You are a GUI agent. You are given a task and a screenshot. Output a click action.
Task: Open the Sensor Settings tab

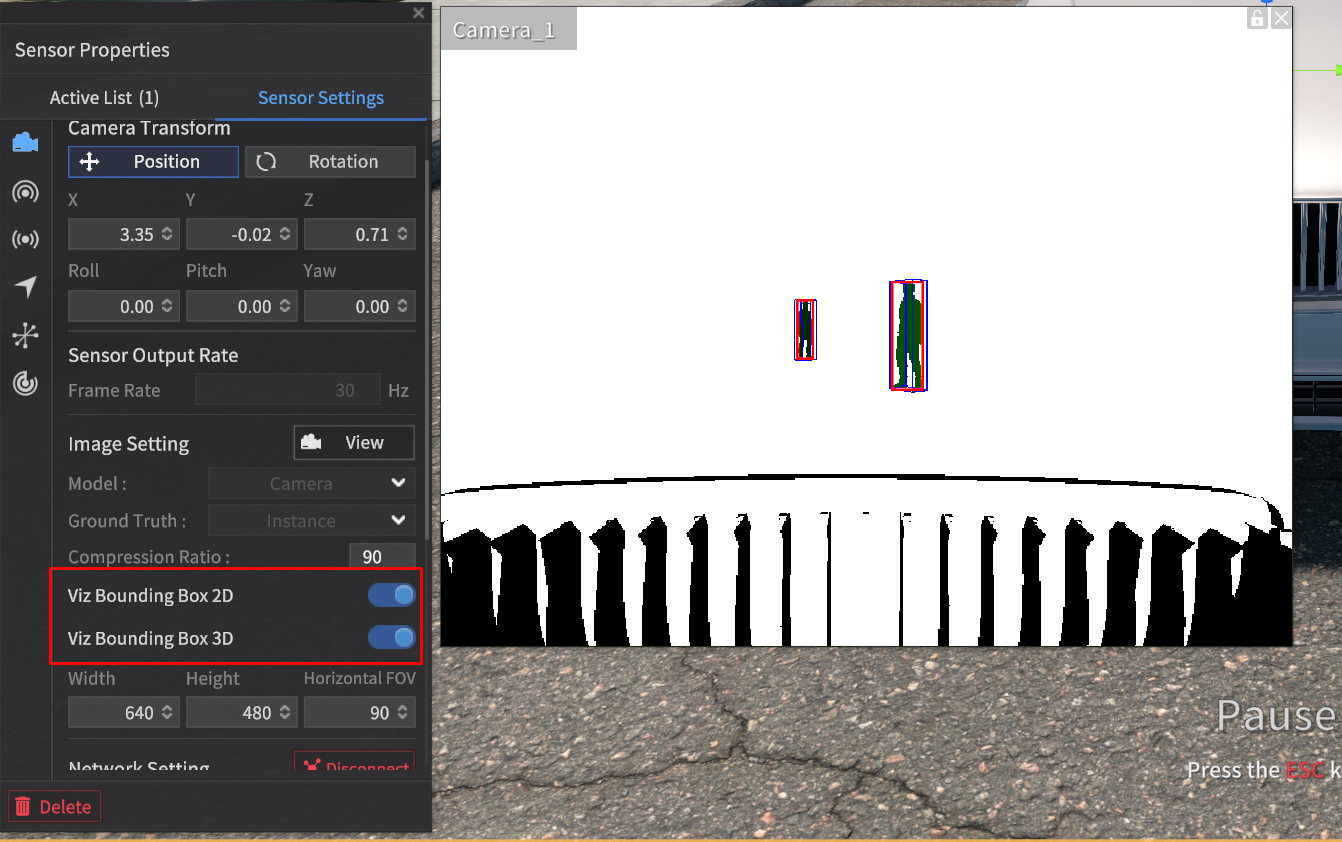tap(321, 98)
